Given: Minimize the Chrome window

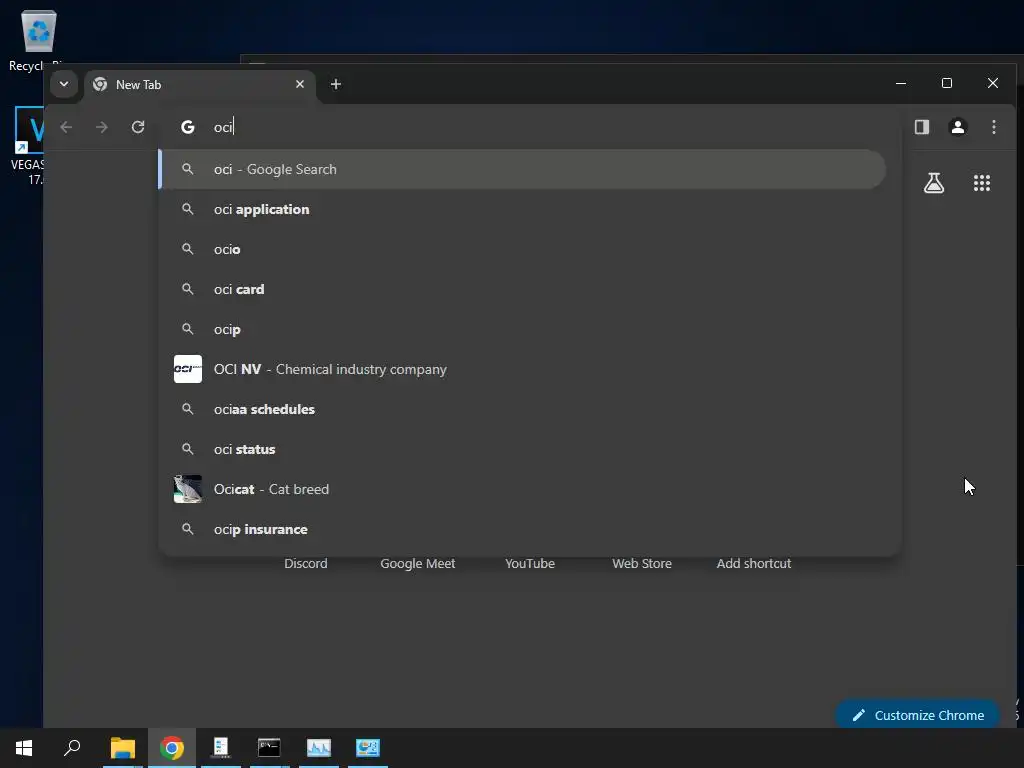Looking at the screenshot, I should pyautogui.click(x=901, y=84).
